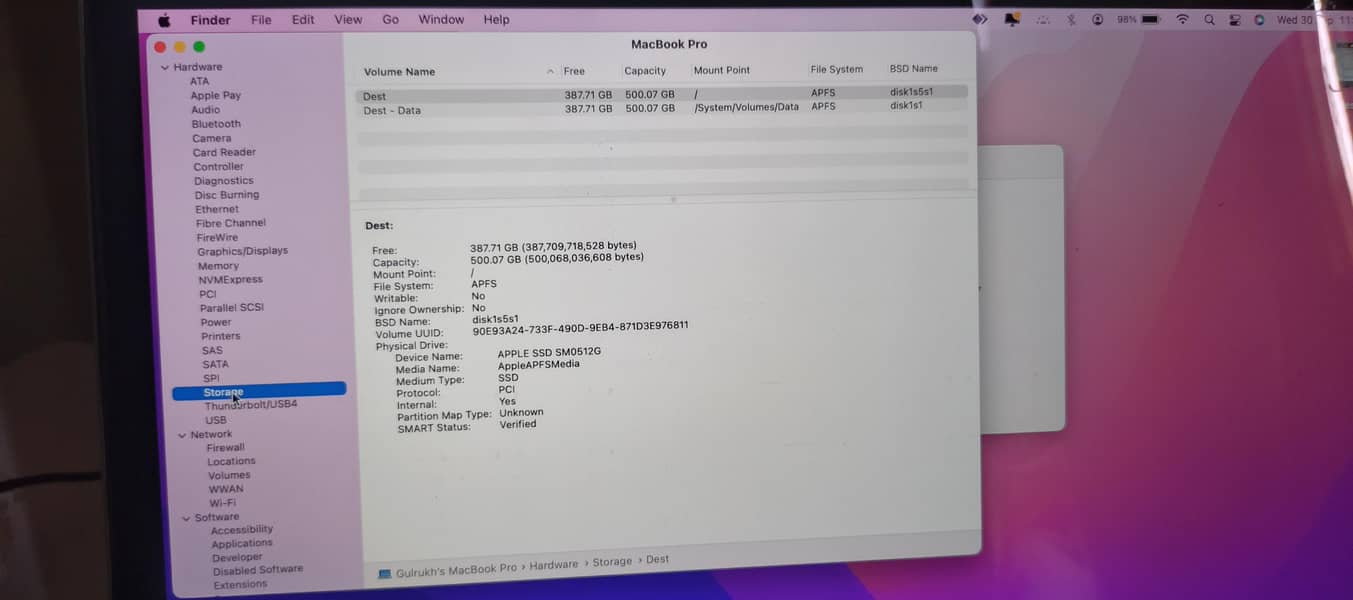Viewport: 1353px width, 600px height.
Task: Select Memory in the sidebar
Action: (x=218, y=266)
